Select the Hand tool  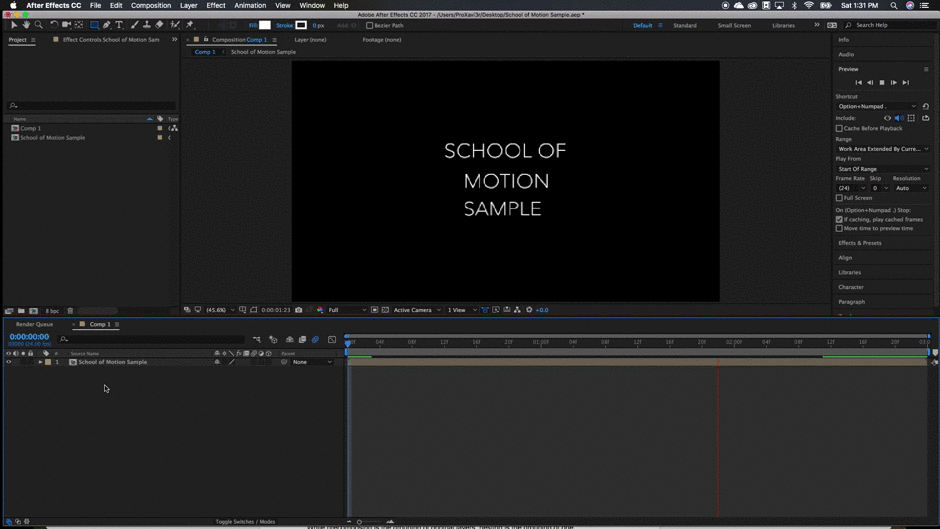click(26, 25)
